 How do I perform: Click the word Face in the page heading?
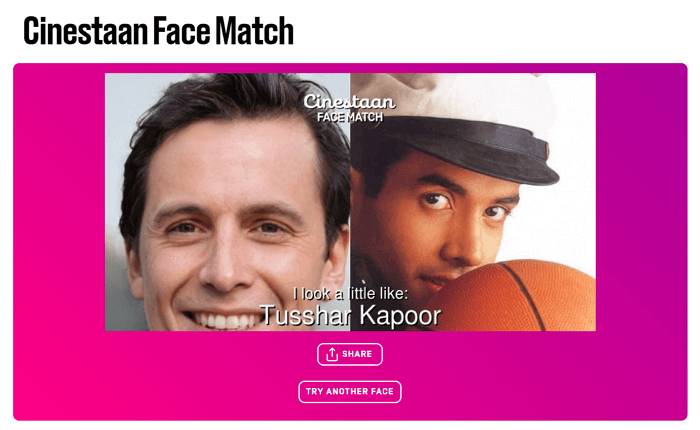click(x=182, y=31)
